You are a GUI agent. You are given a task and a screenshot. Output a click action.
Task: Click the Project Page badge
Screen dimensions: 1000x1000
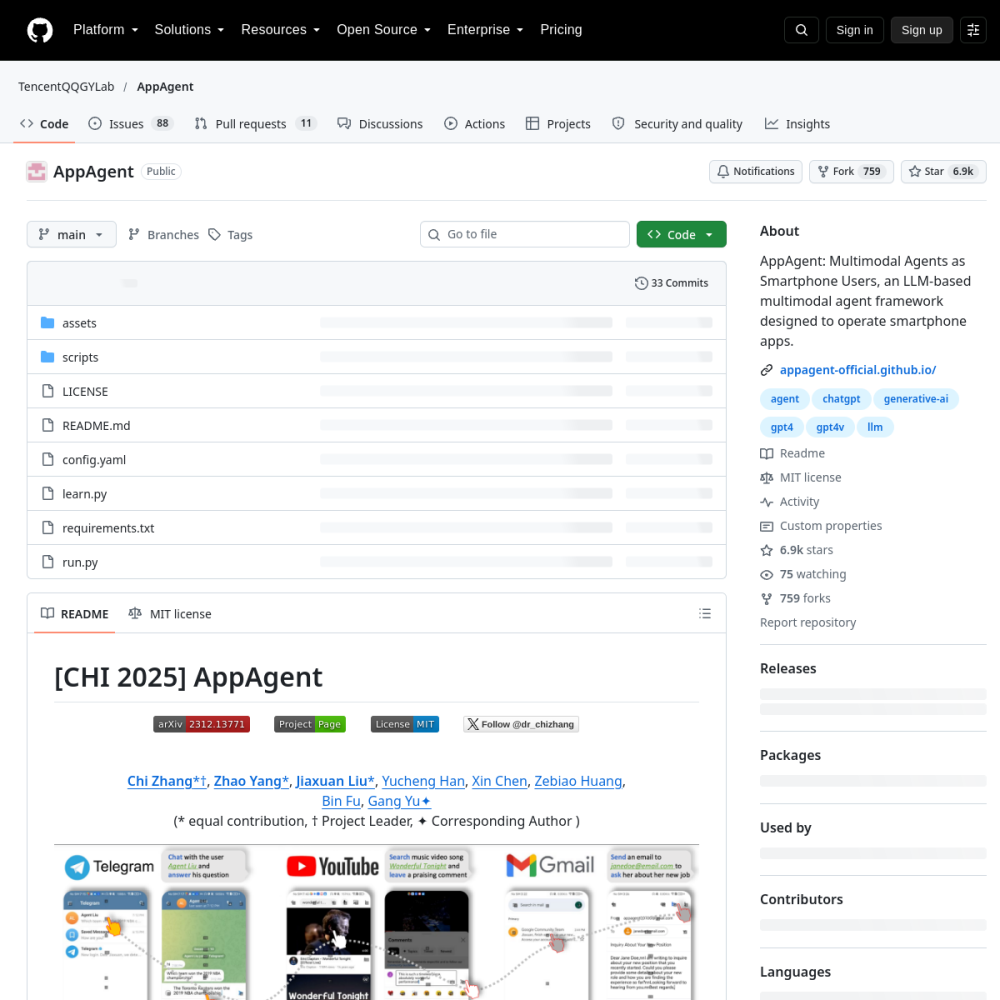310,724
